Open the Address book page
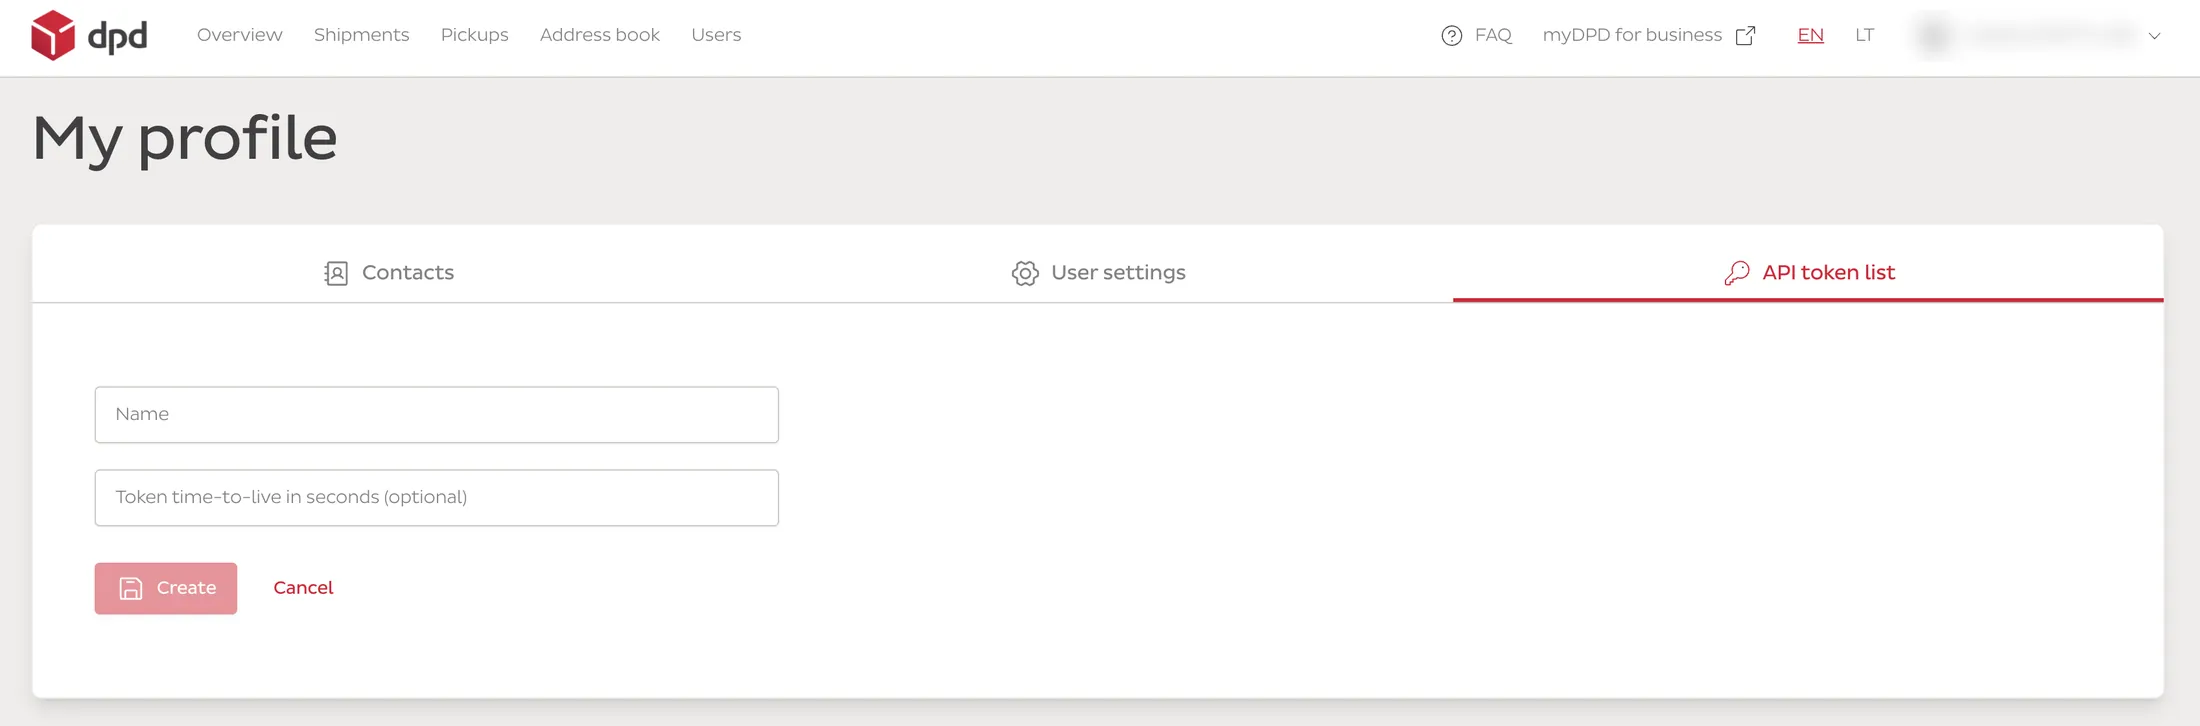2200x726 pixels. [600, 35]
